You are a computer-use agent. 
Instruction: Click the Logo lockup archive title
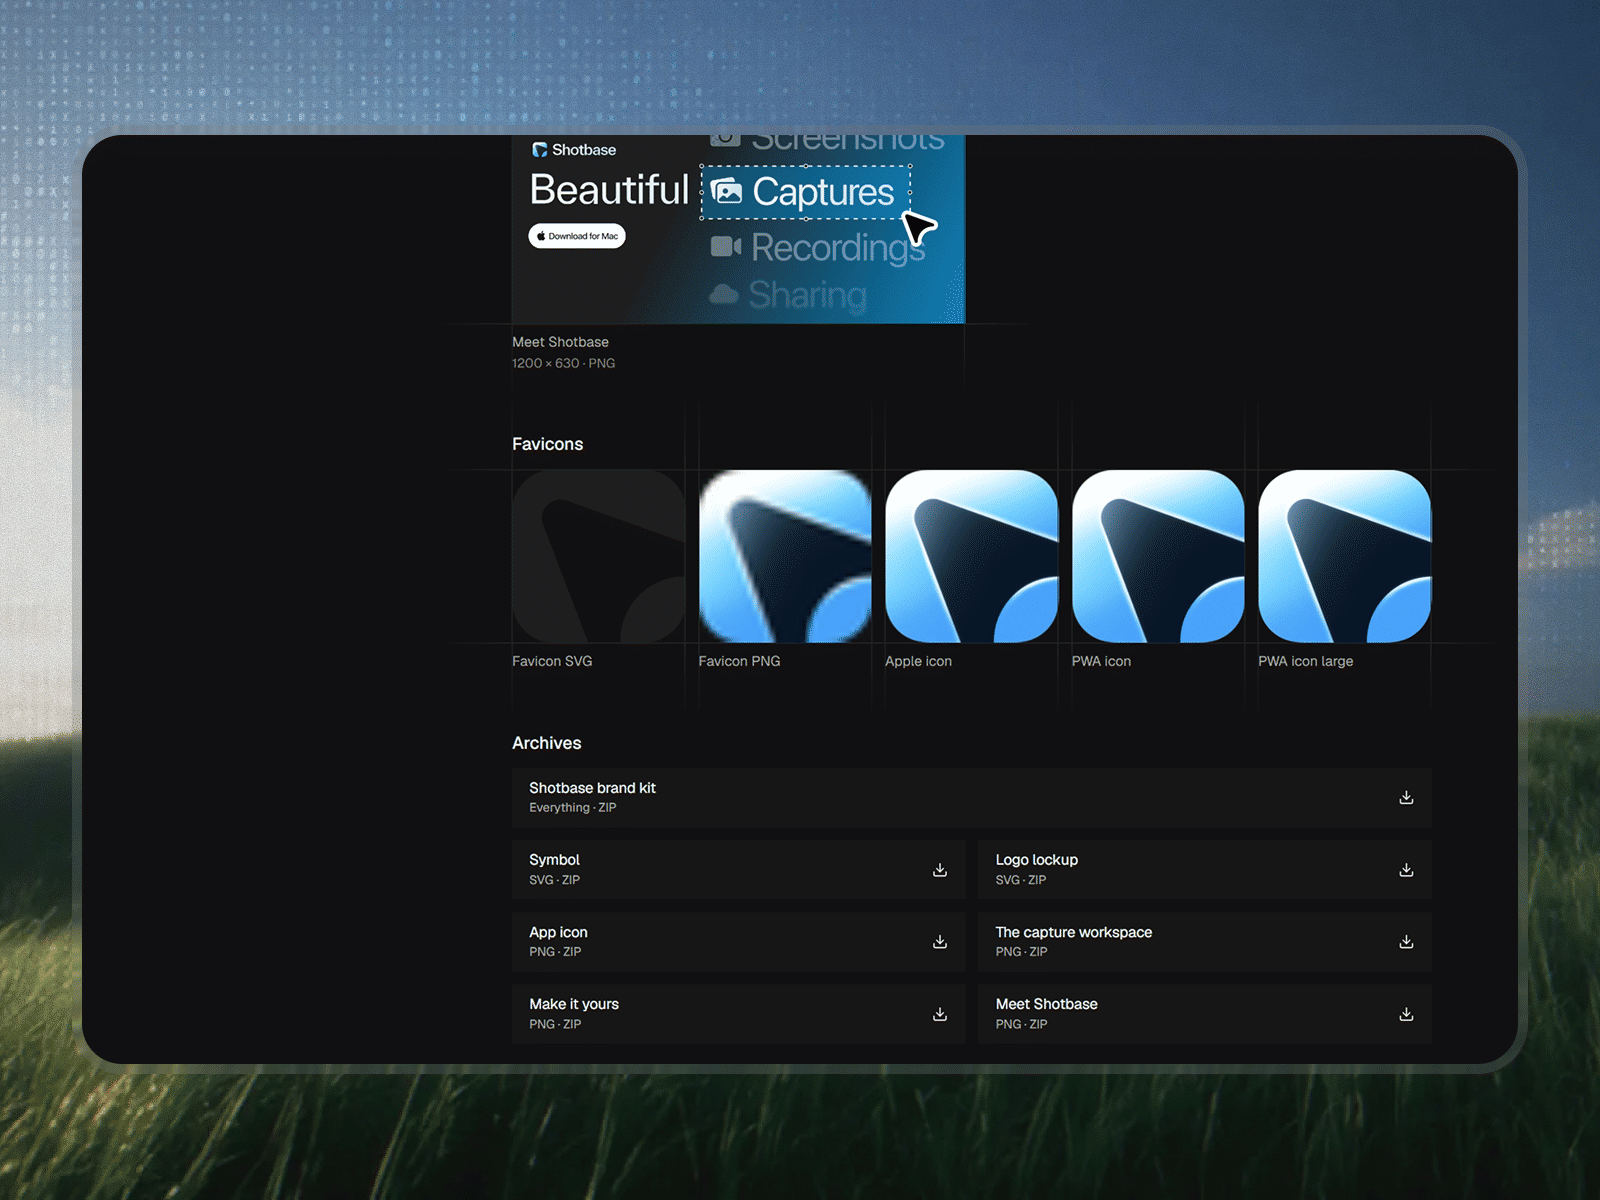point(1036,860)
